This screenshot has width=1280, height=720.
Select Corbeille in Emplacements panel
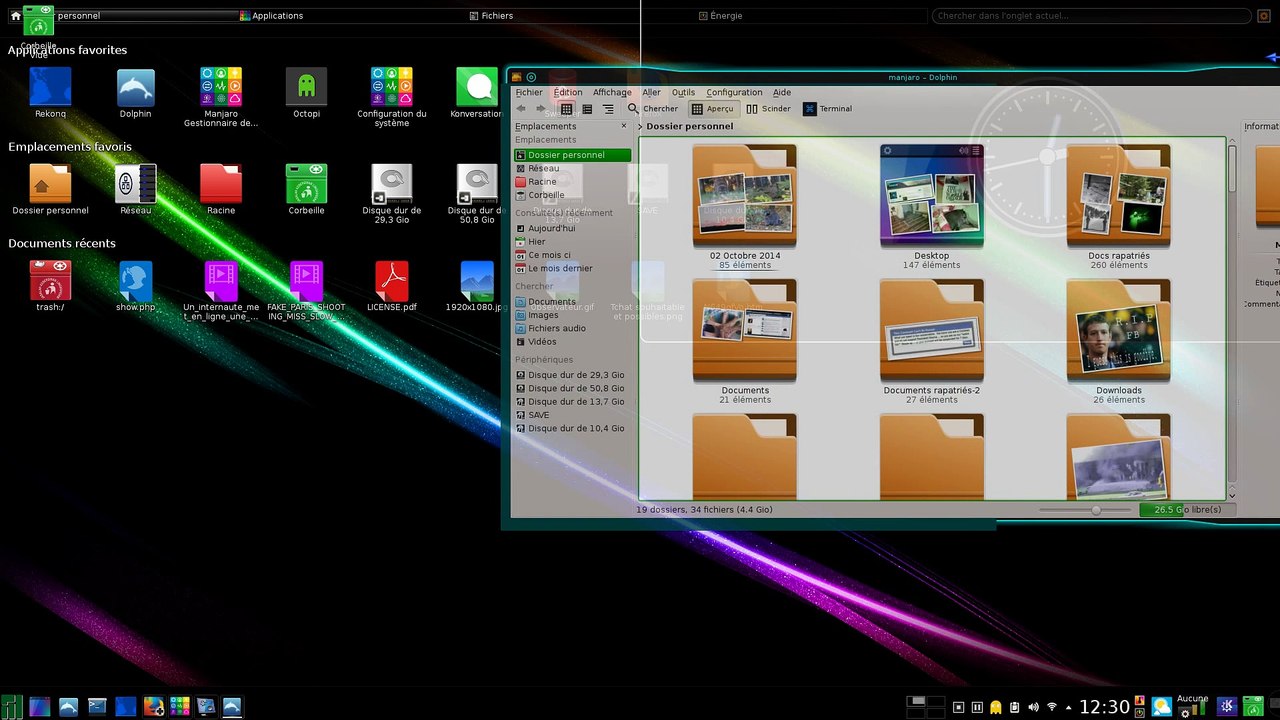pyautogui.click(x=573, y=195)
